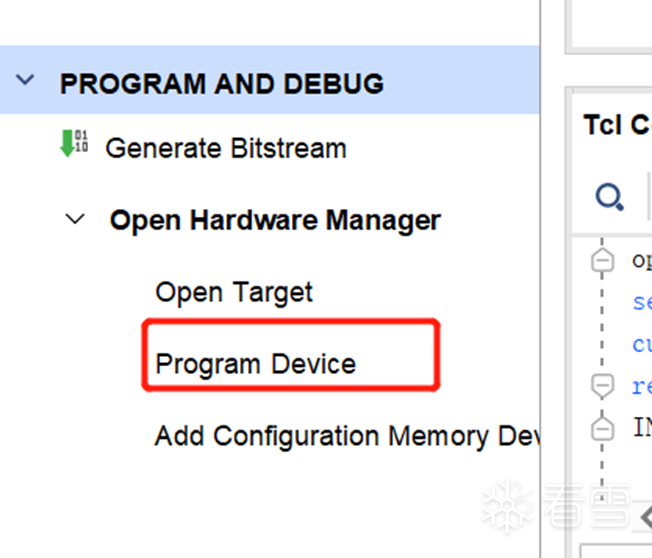Screen dimensions: 652x558
Task: Choose Add Configuration Memory Device
Action: click(346, 436)
